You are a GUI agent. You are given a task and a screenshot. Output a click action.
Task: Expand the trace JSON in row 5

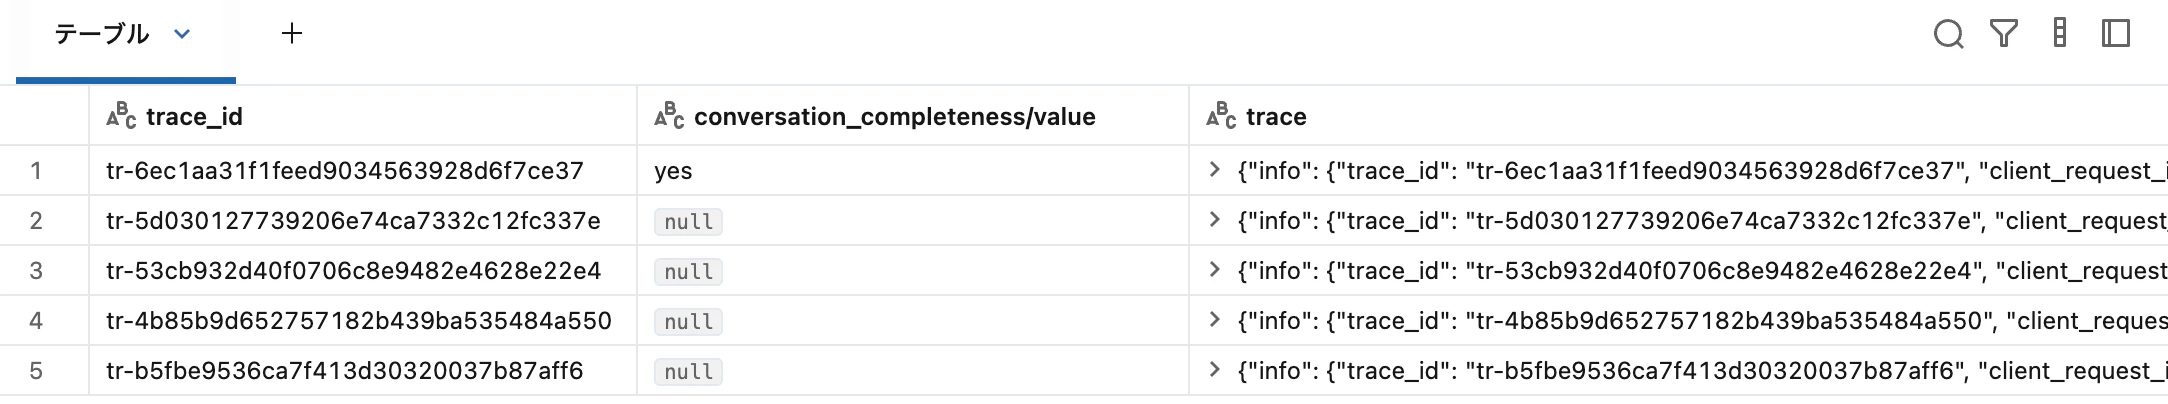pos(1215,370)
